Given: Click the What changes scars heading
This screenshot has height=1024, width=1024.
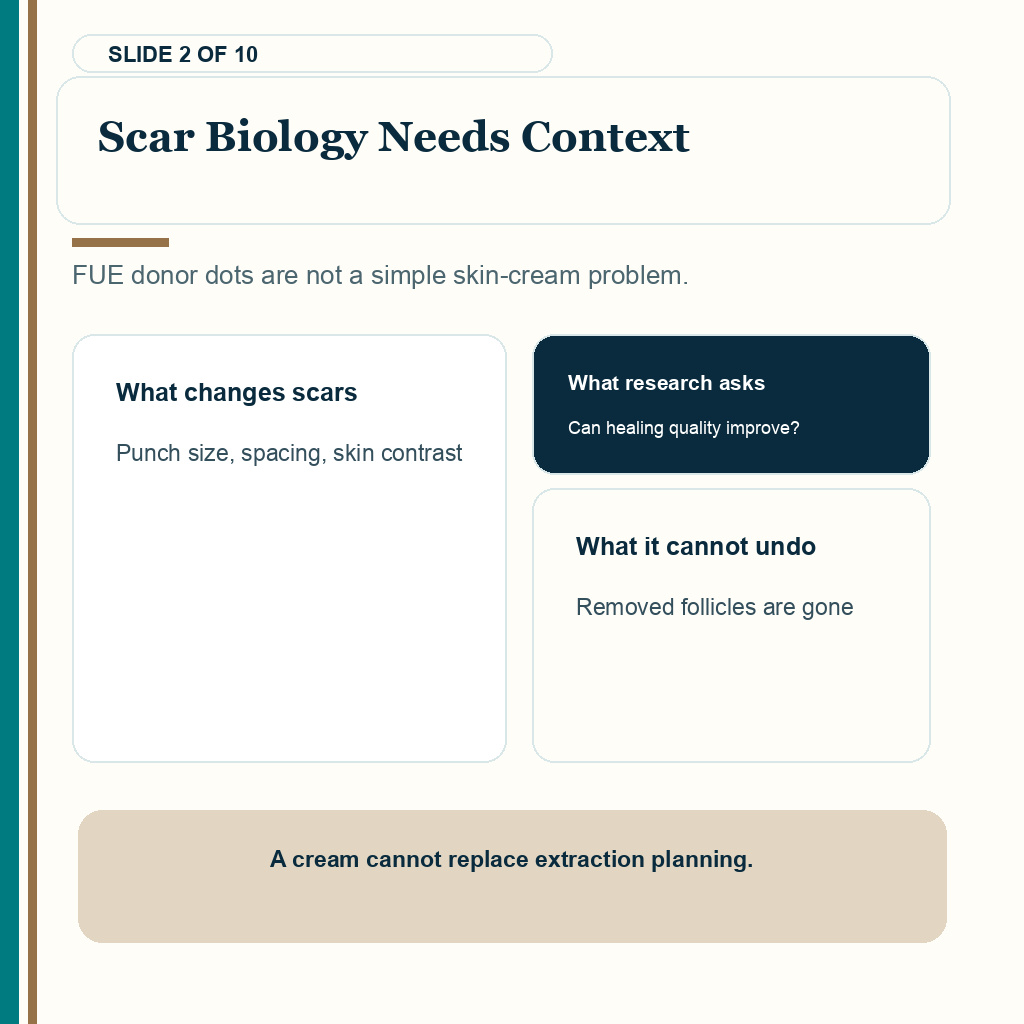Looking at the screenshot, I should pos(236,392).
